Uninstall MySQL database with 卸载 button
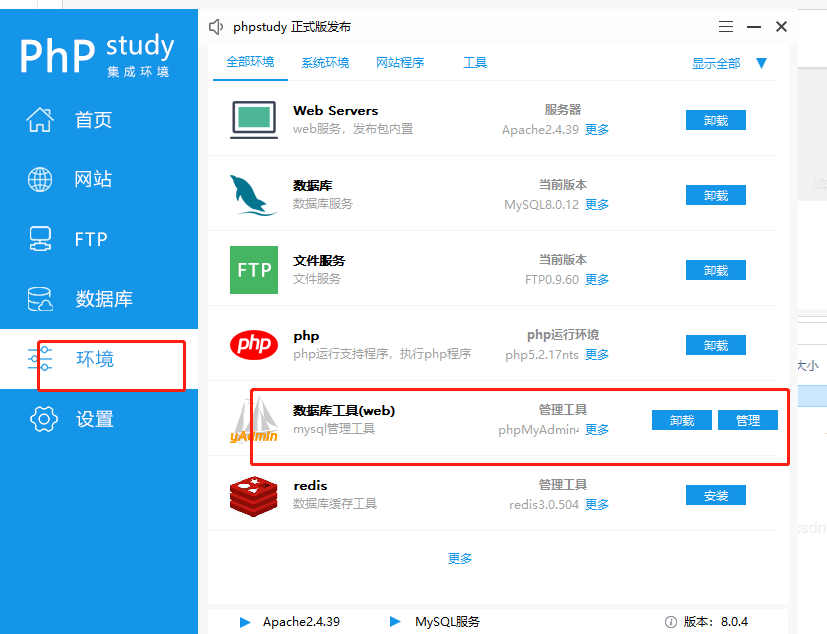 click(716, 195)
